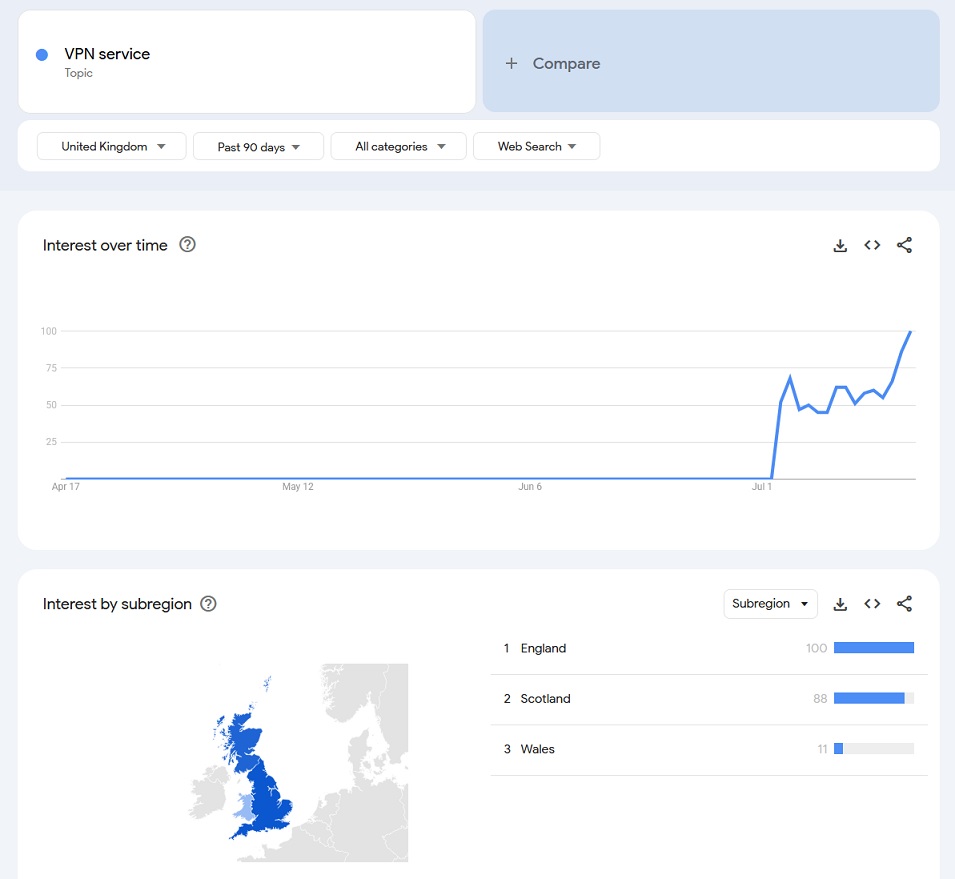Click the Topic label under VPN service

[x=79, y=73]
